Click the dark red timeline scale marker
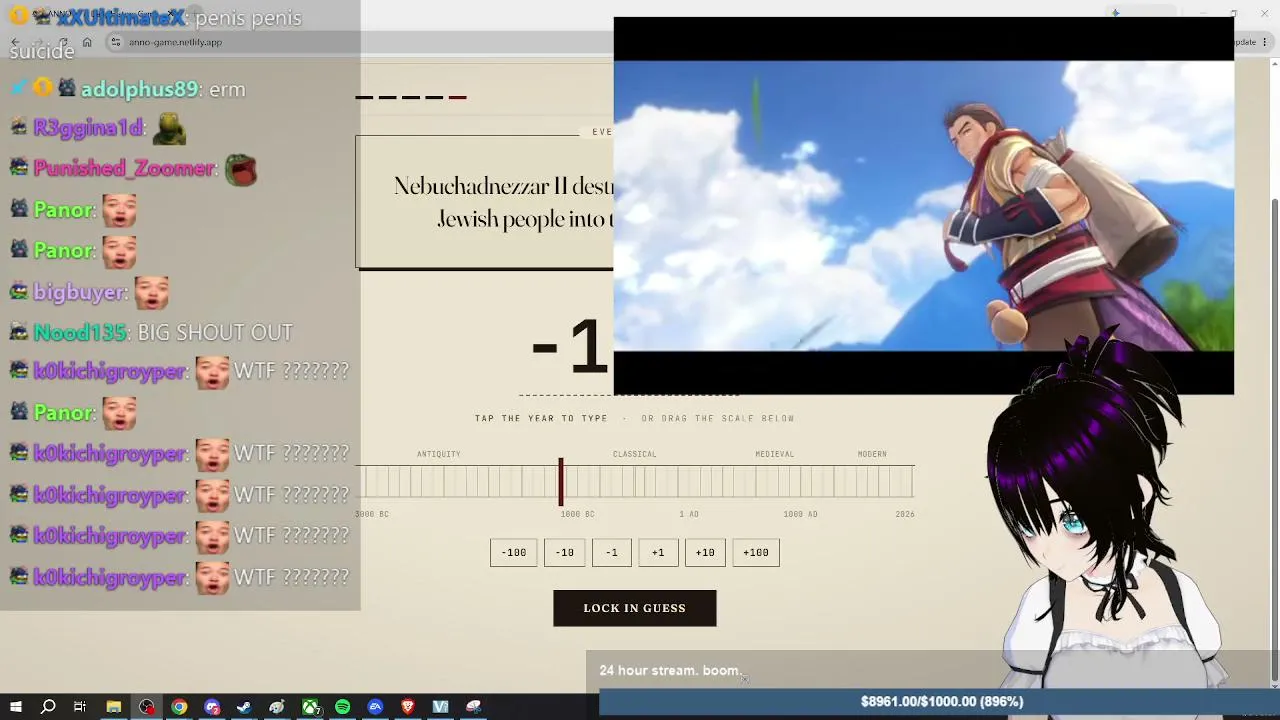The height and width of the screenshot is (720, 1280). point(561,482)
